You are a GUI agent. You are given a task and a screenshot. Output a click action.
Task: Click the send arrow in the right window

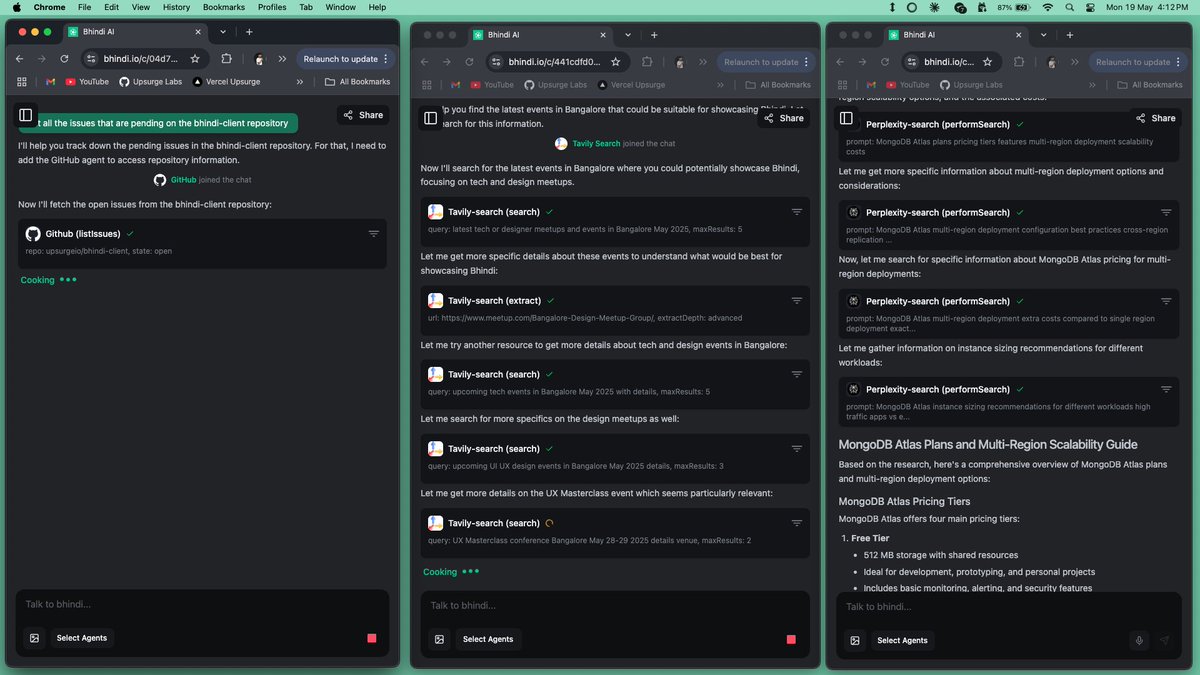(1164, 640)
